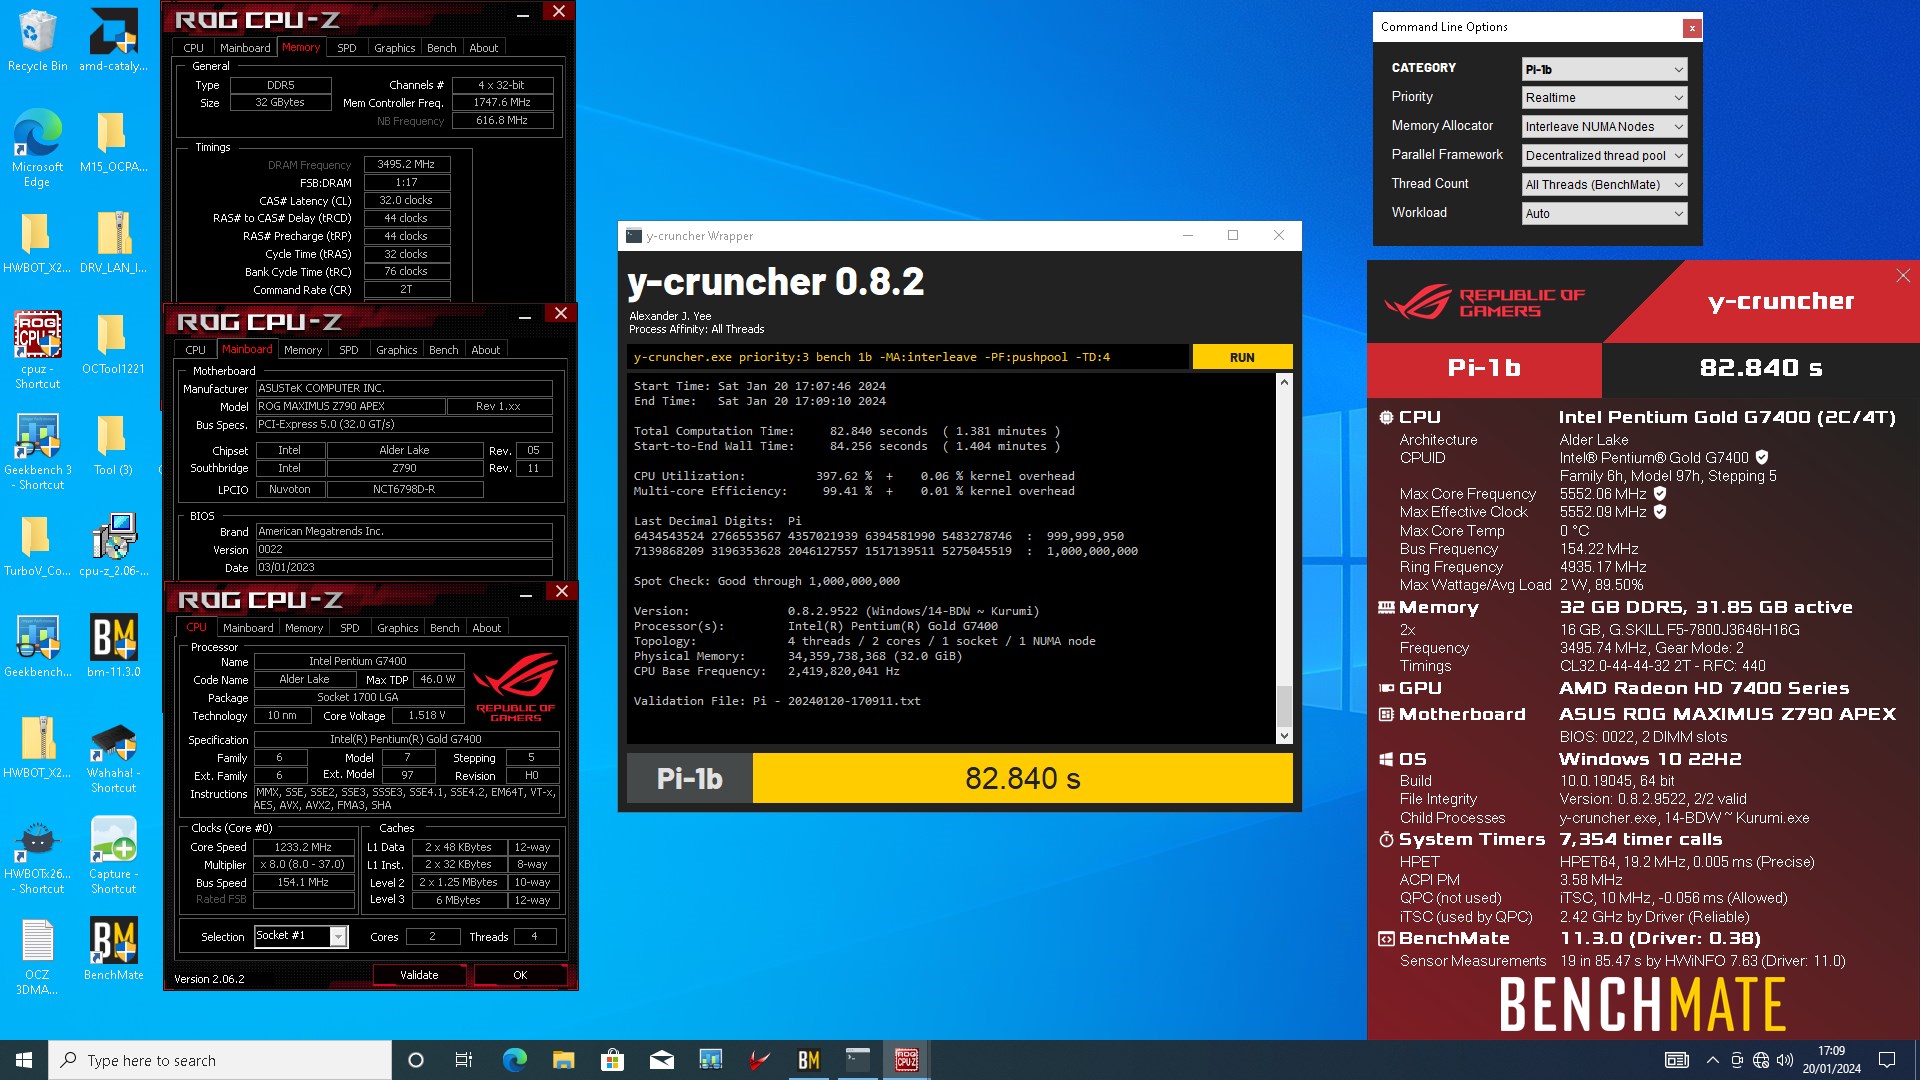The image size is (1920, 1080).
Task: Open File Explorer from the taskbar
Action: coord(563,1060)
